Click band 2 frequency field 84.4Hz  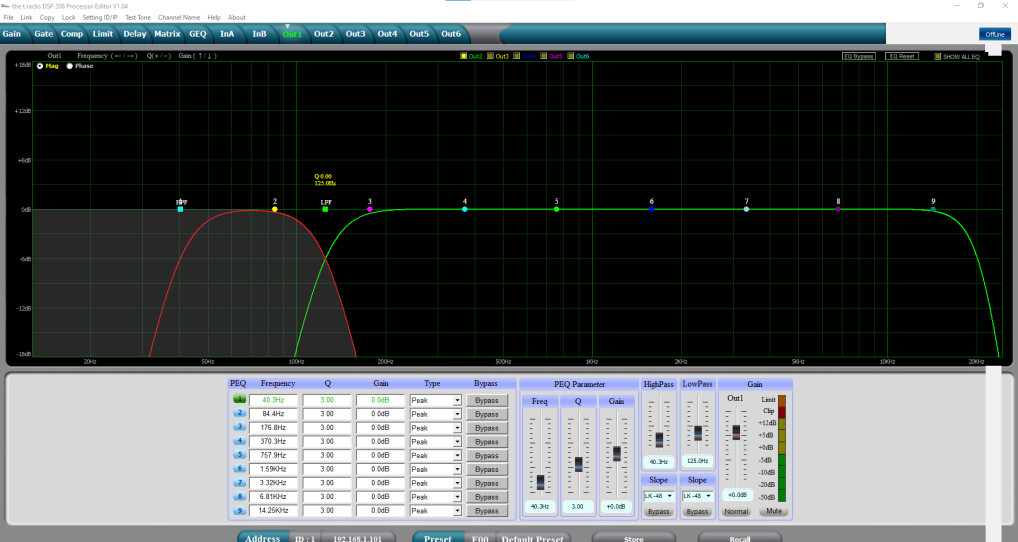coord(273,414)
